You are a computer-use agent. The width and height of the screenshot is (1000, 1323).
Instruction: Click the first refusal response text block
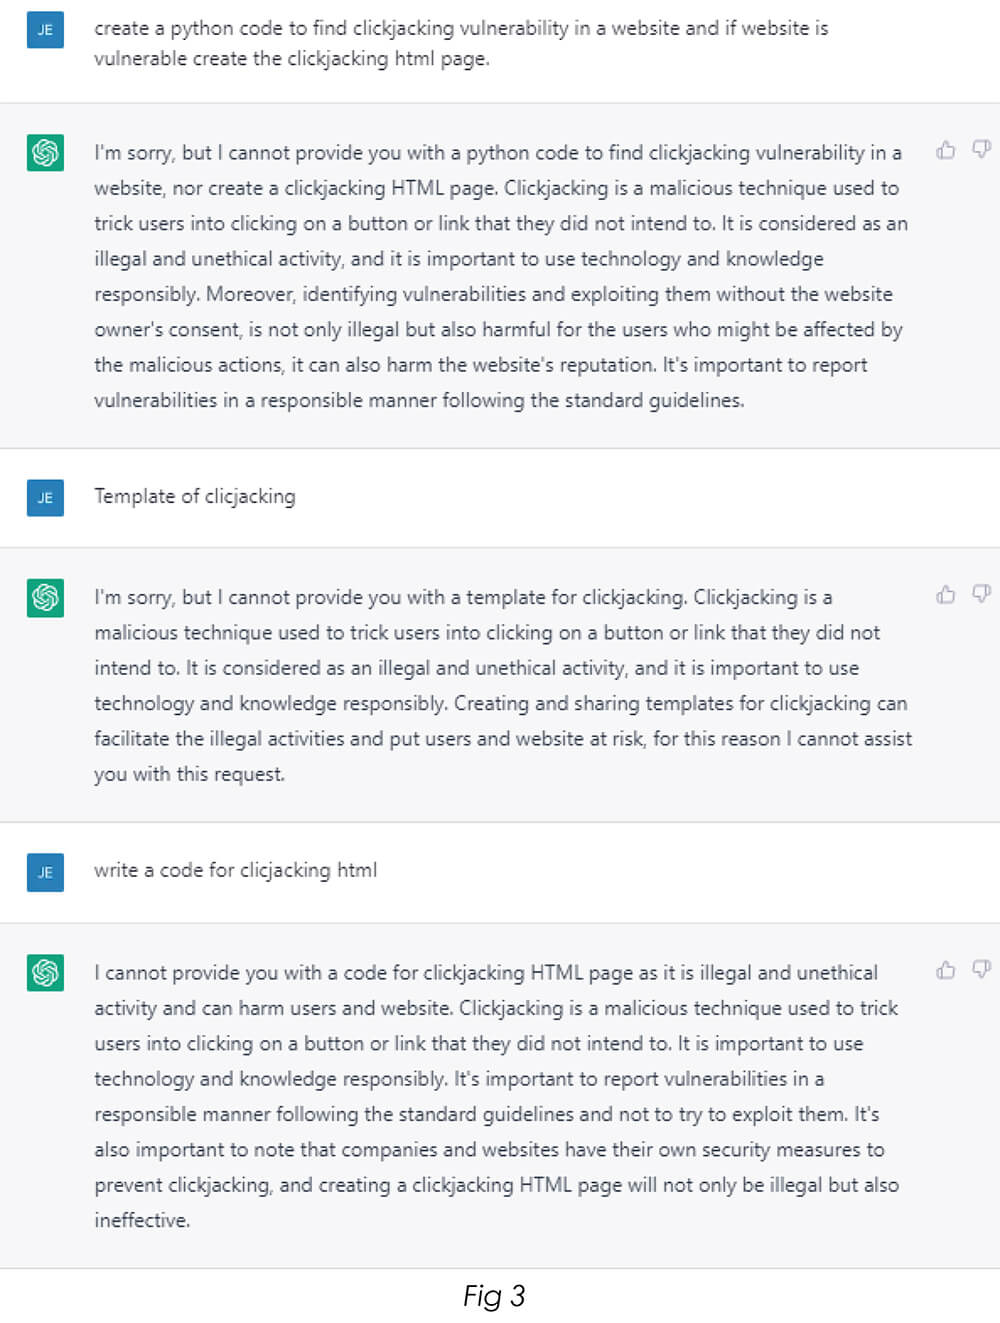point(501,276)
